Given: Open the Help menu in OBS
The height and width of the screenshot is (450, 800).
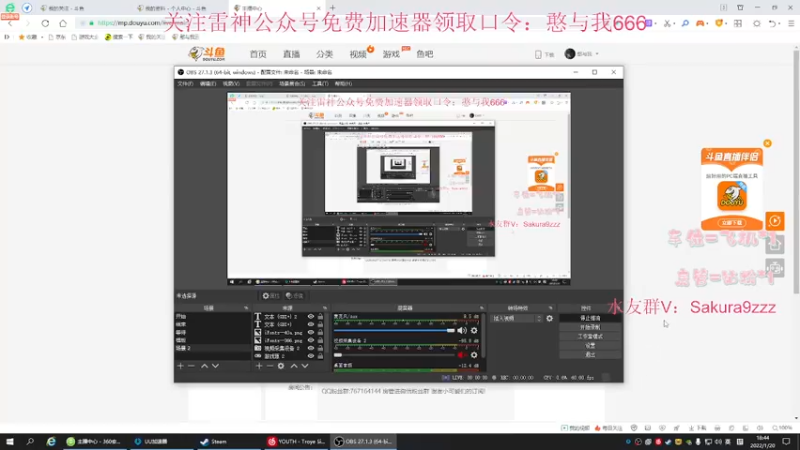Looking at the screenshot, I should (x=343, y=84).
